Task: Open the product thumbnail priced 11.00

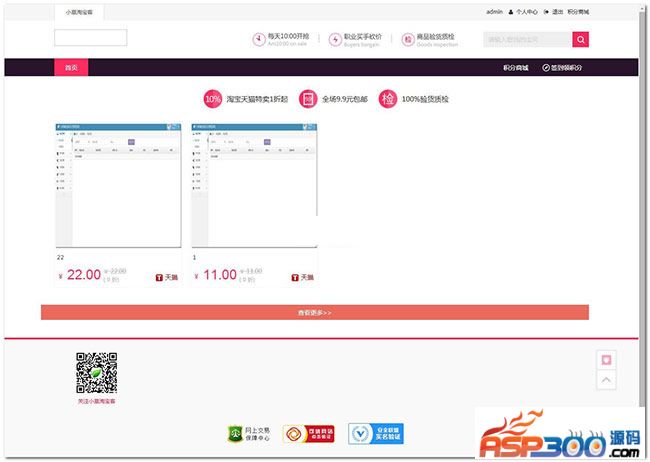Action: pos(254,185)
